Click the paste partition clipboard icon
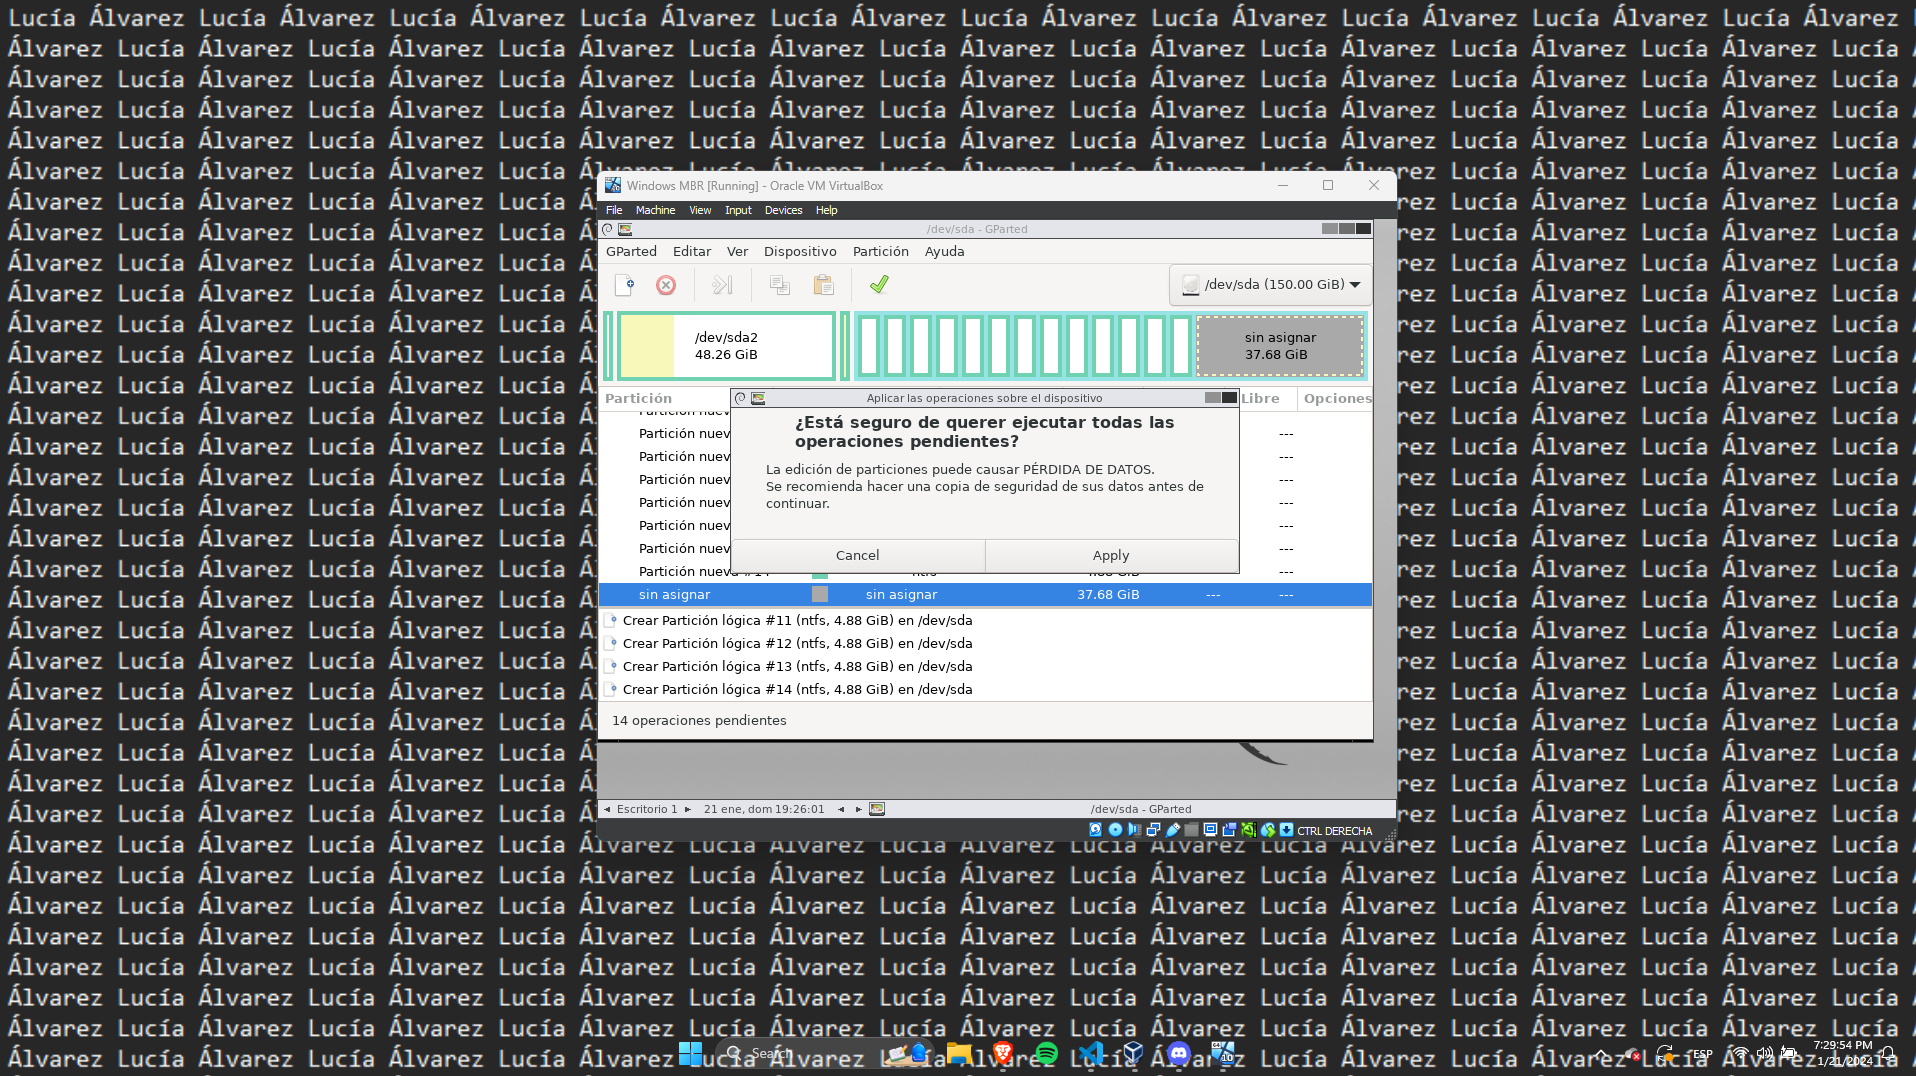Image resolution: width=1916 pixels, height=1076 pixels. [823, 286]
